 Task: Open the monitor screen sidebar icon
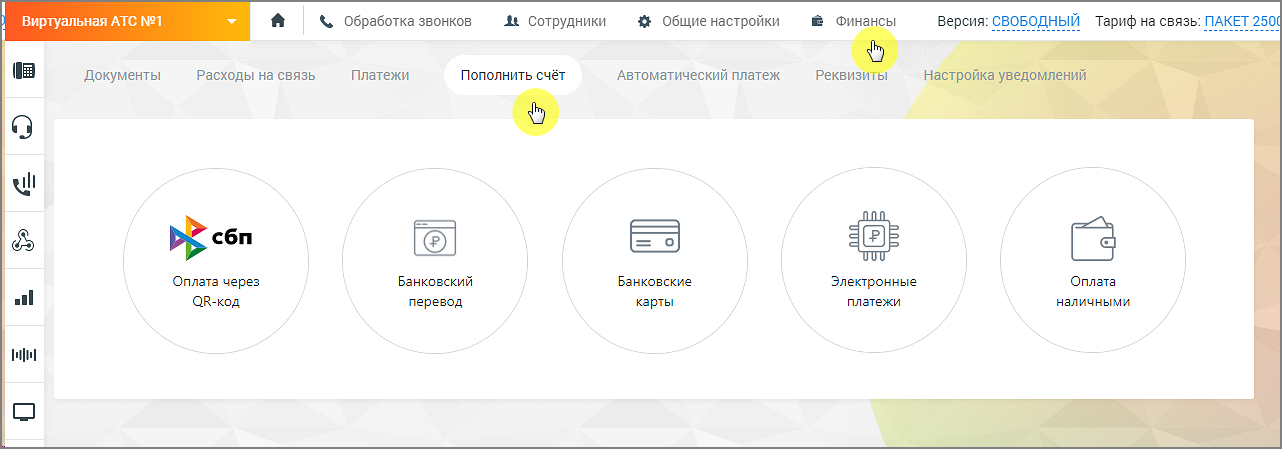[x=23, y=411]
